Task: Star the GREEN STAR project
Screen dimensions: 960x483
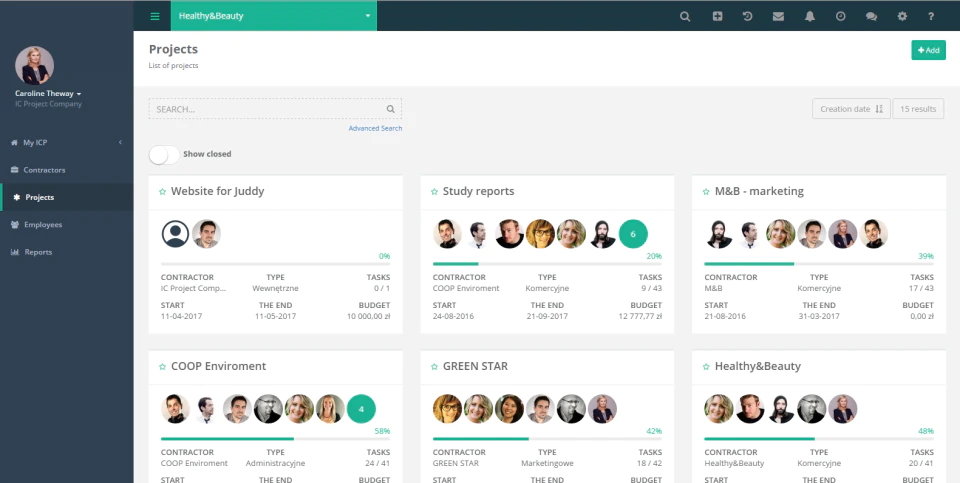Action: point(434,367)
